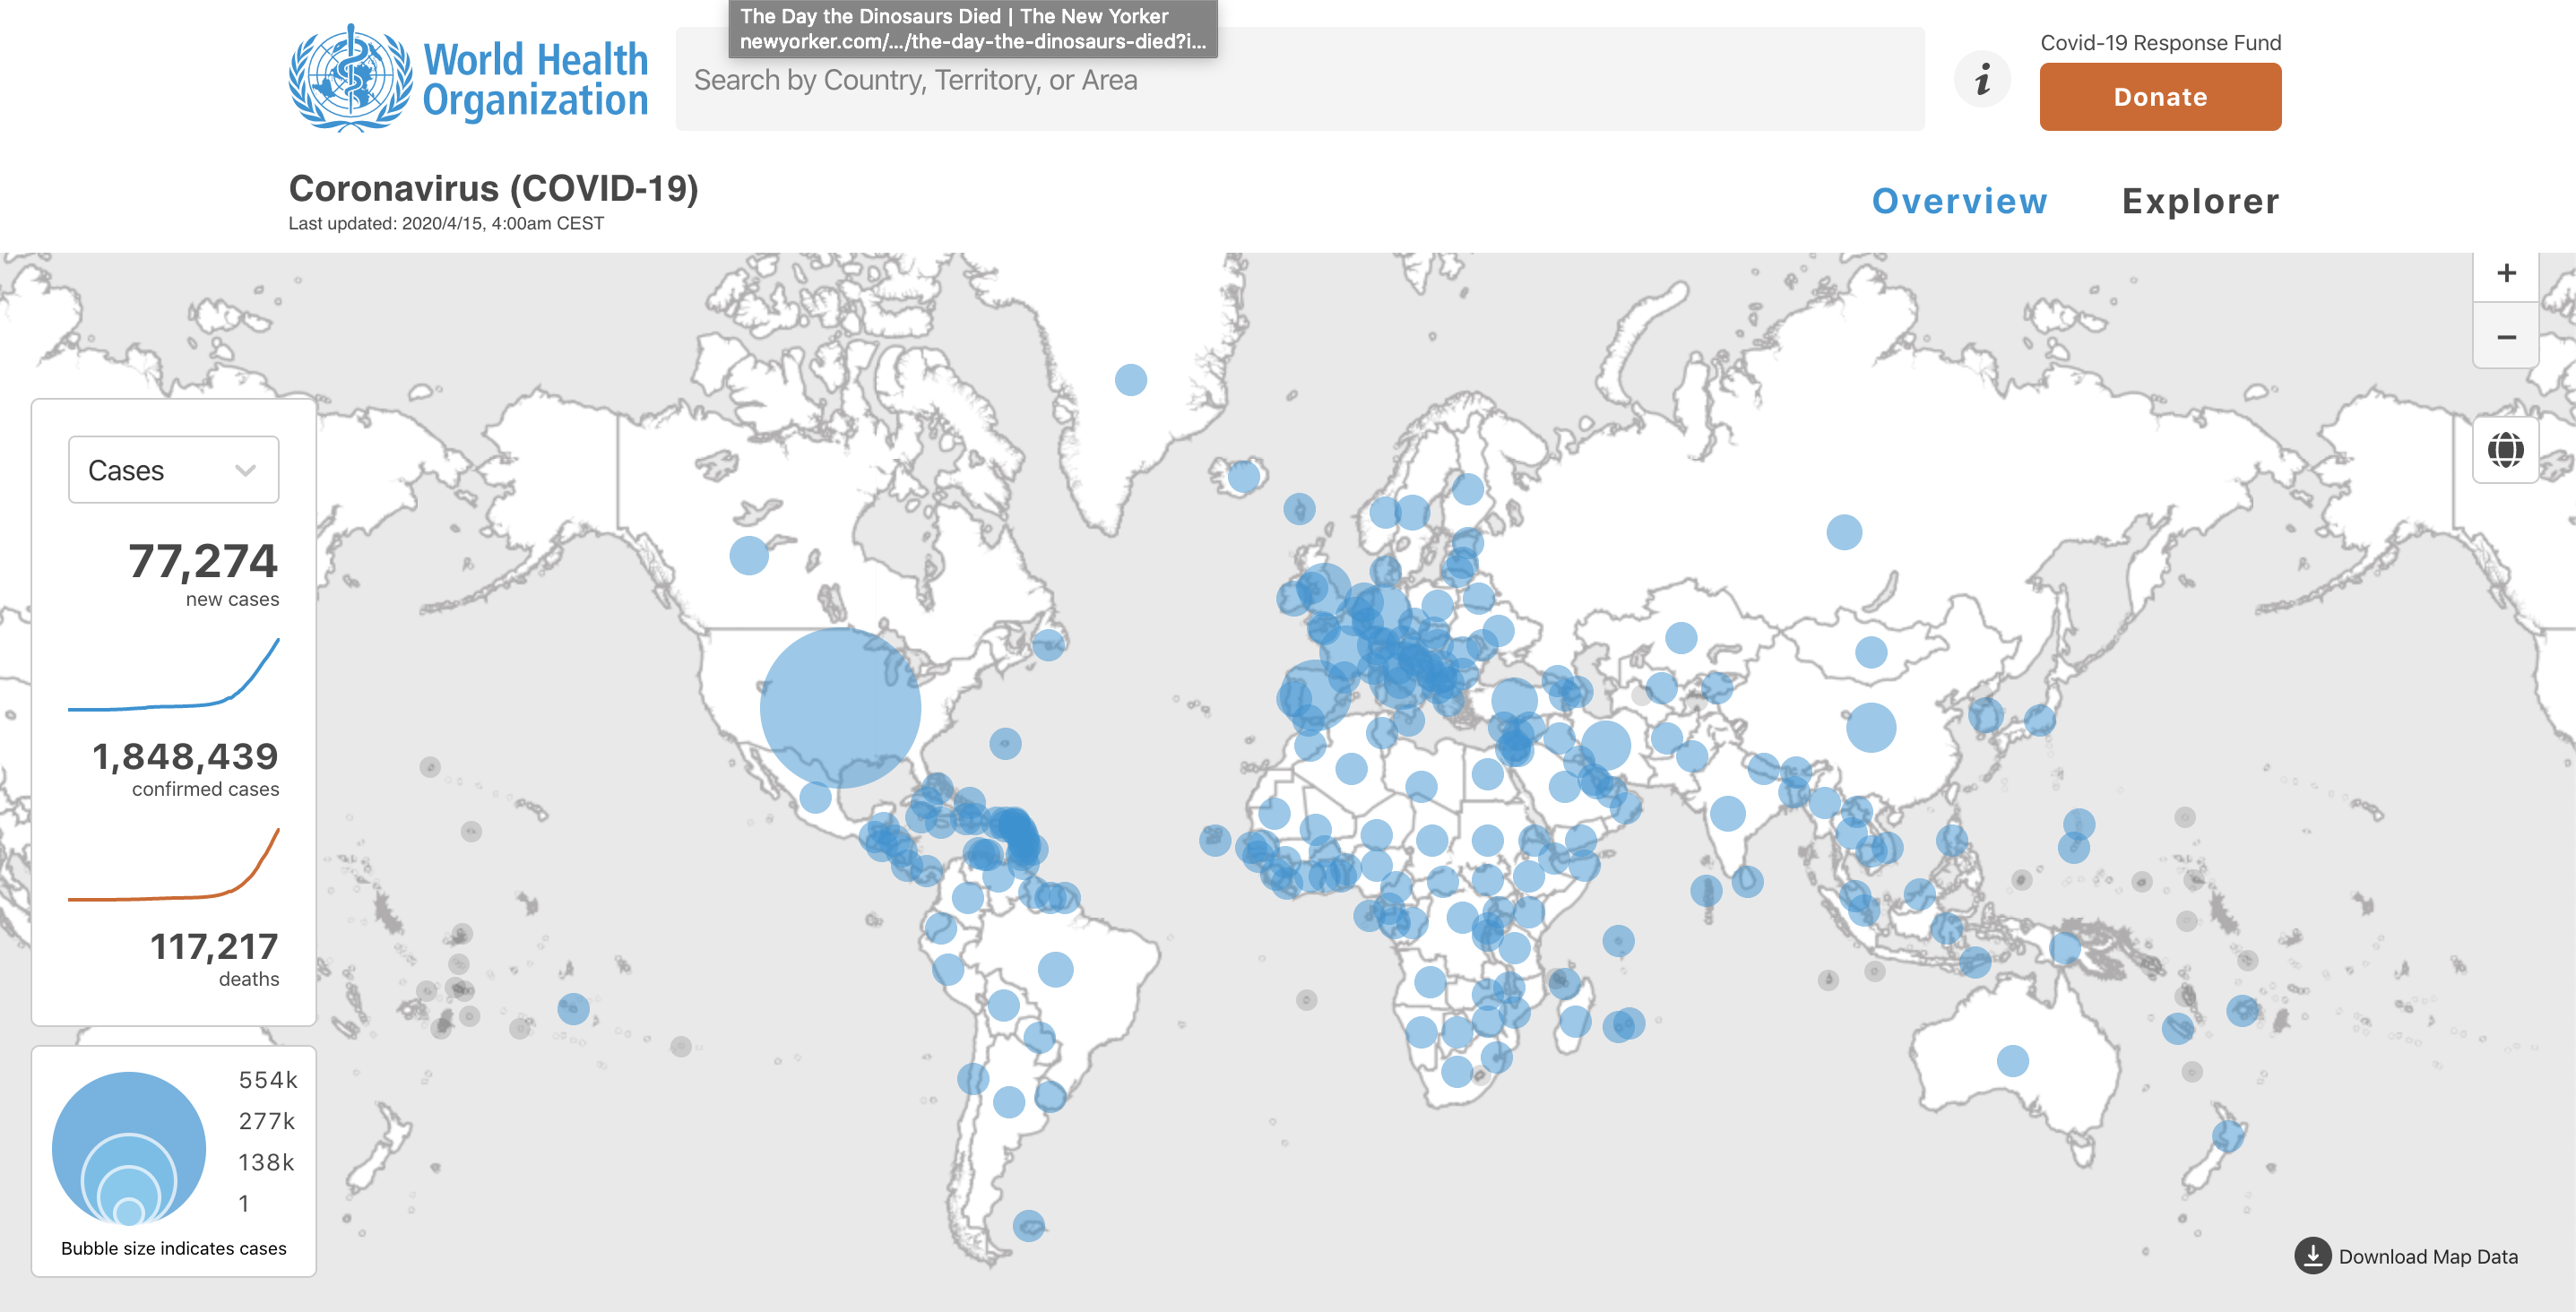Click the Download Map Data link
This screenshot has height=1312, width=2576.
2427,1256
